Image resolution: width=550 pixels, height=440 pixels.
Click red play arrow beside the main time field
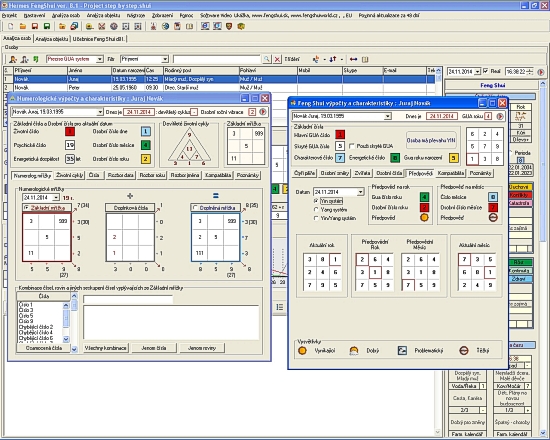pyautogui.click(x=541, y=72)
